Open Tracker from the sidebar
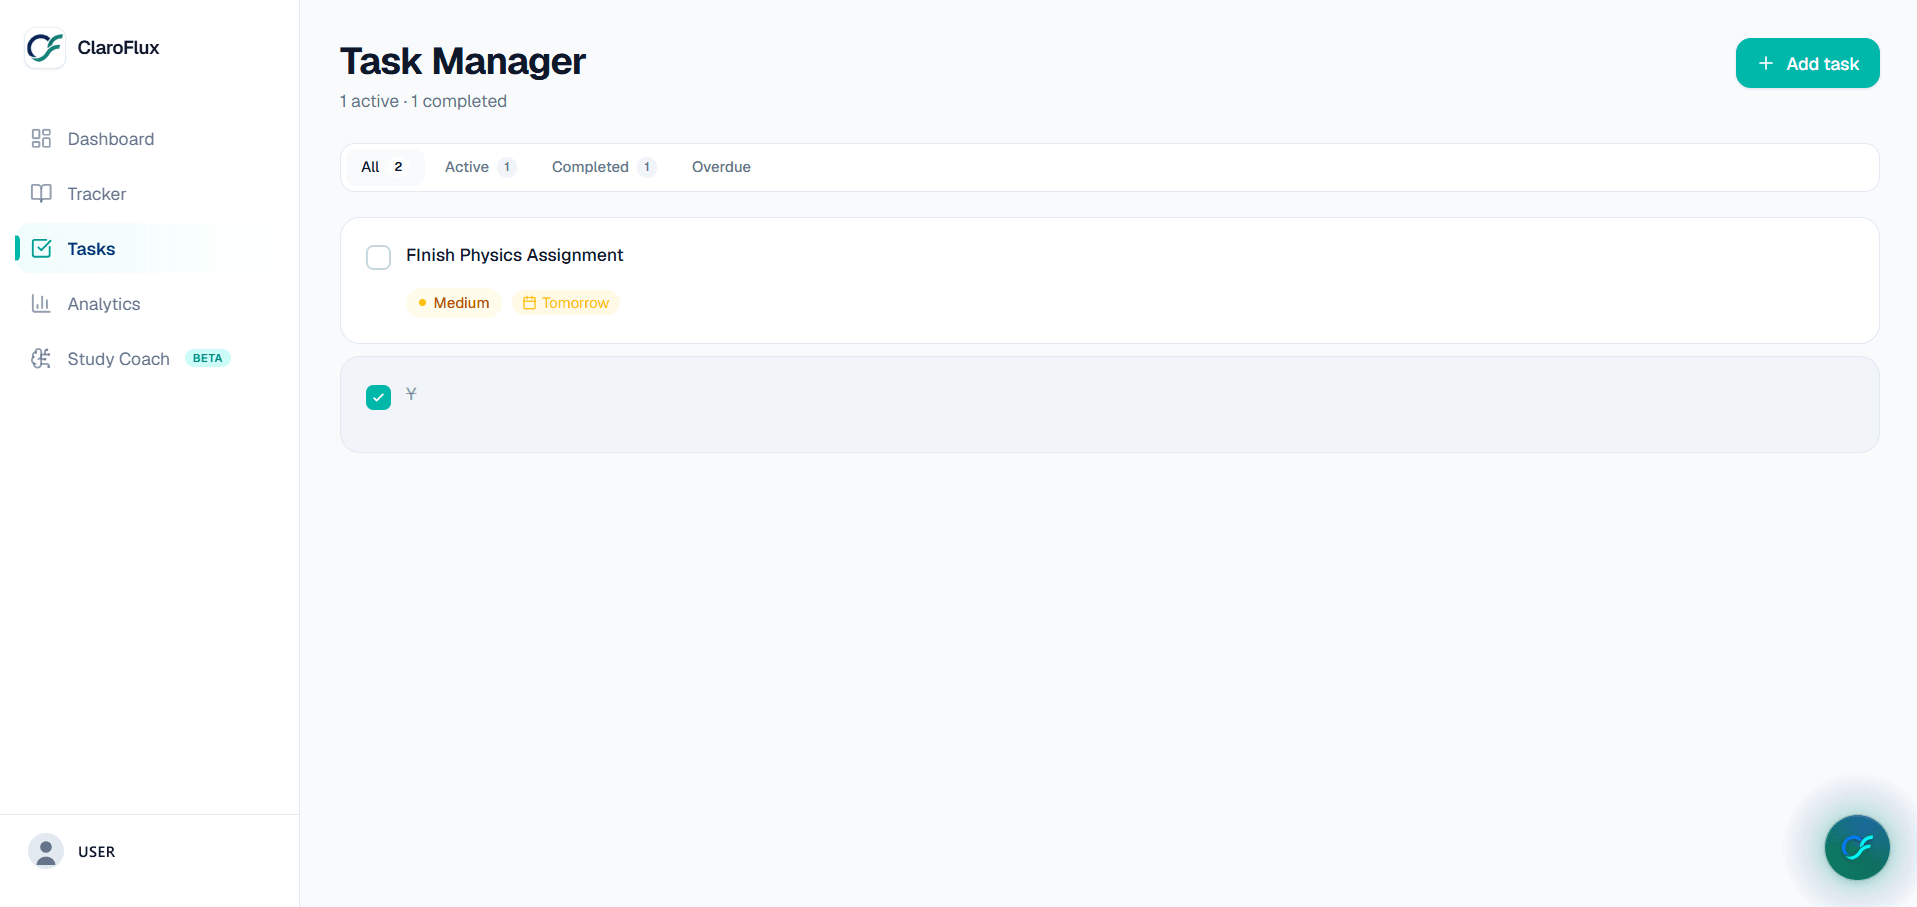 [x=144, y=194]
